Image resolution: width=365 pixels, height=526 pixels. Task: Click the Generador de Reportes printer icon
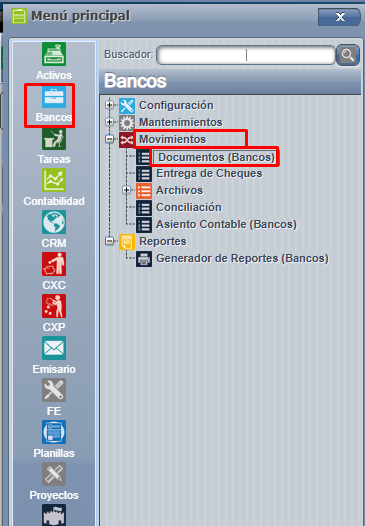coord(144,259)
